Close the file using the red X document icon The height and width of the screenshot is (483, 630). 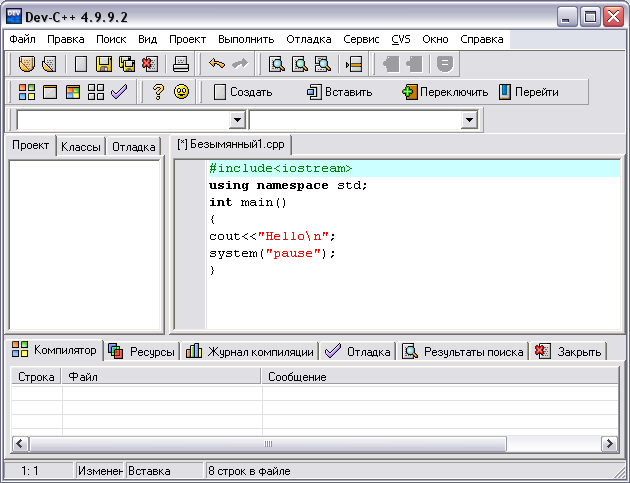150,64
